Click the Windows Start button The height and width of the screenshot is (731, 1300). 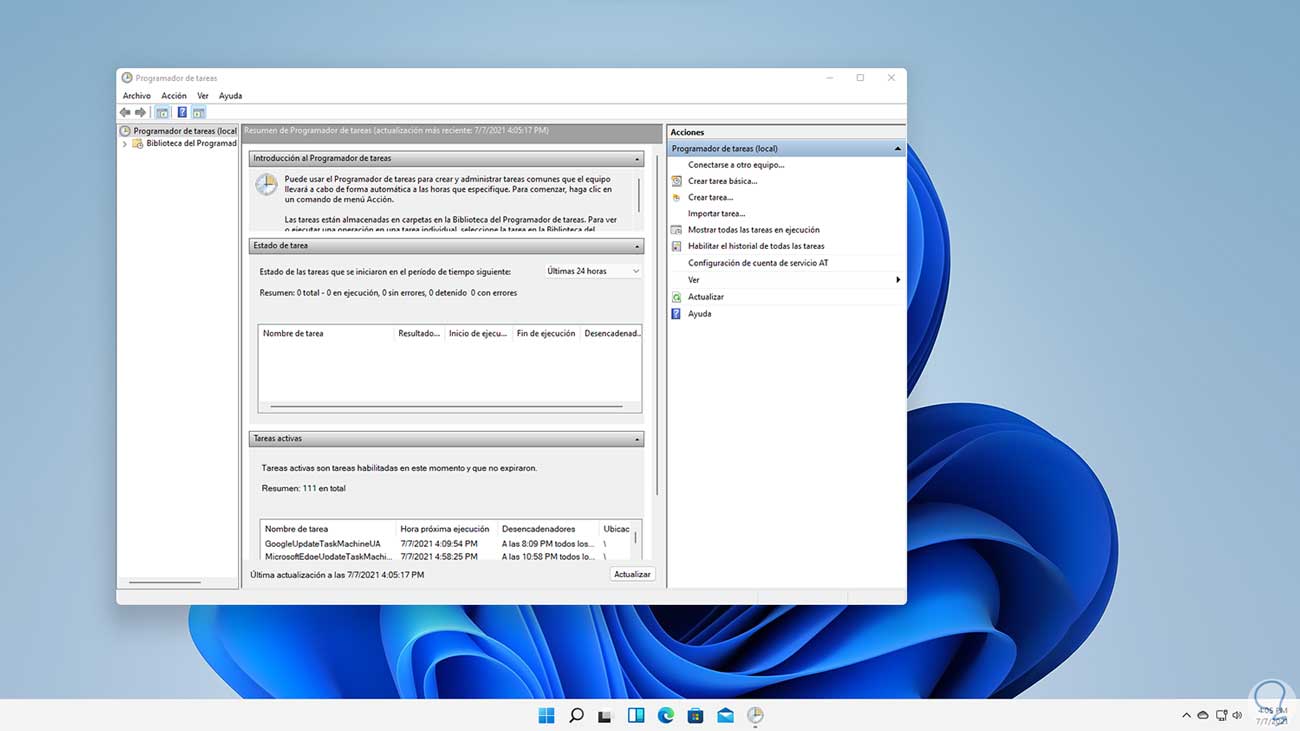click(x=546, y=715)
